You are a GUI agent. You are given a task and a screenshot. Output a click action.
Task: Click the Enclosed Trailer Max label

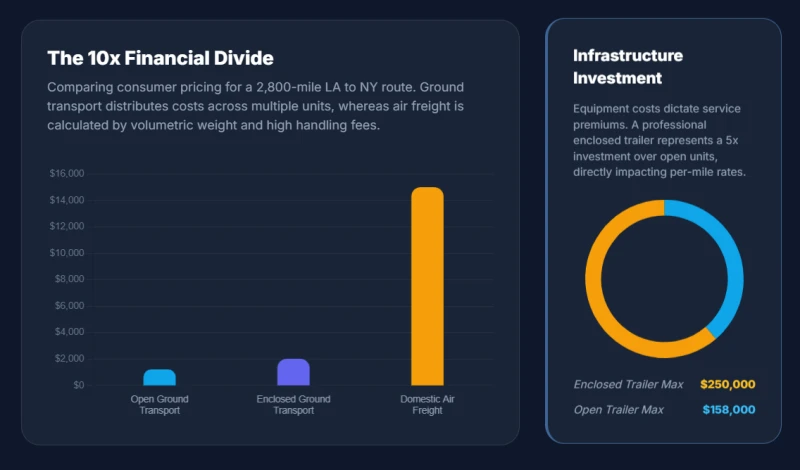coord(629,384)
